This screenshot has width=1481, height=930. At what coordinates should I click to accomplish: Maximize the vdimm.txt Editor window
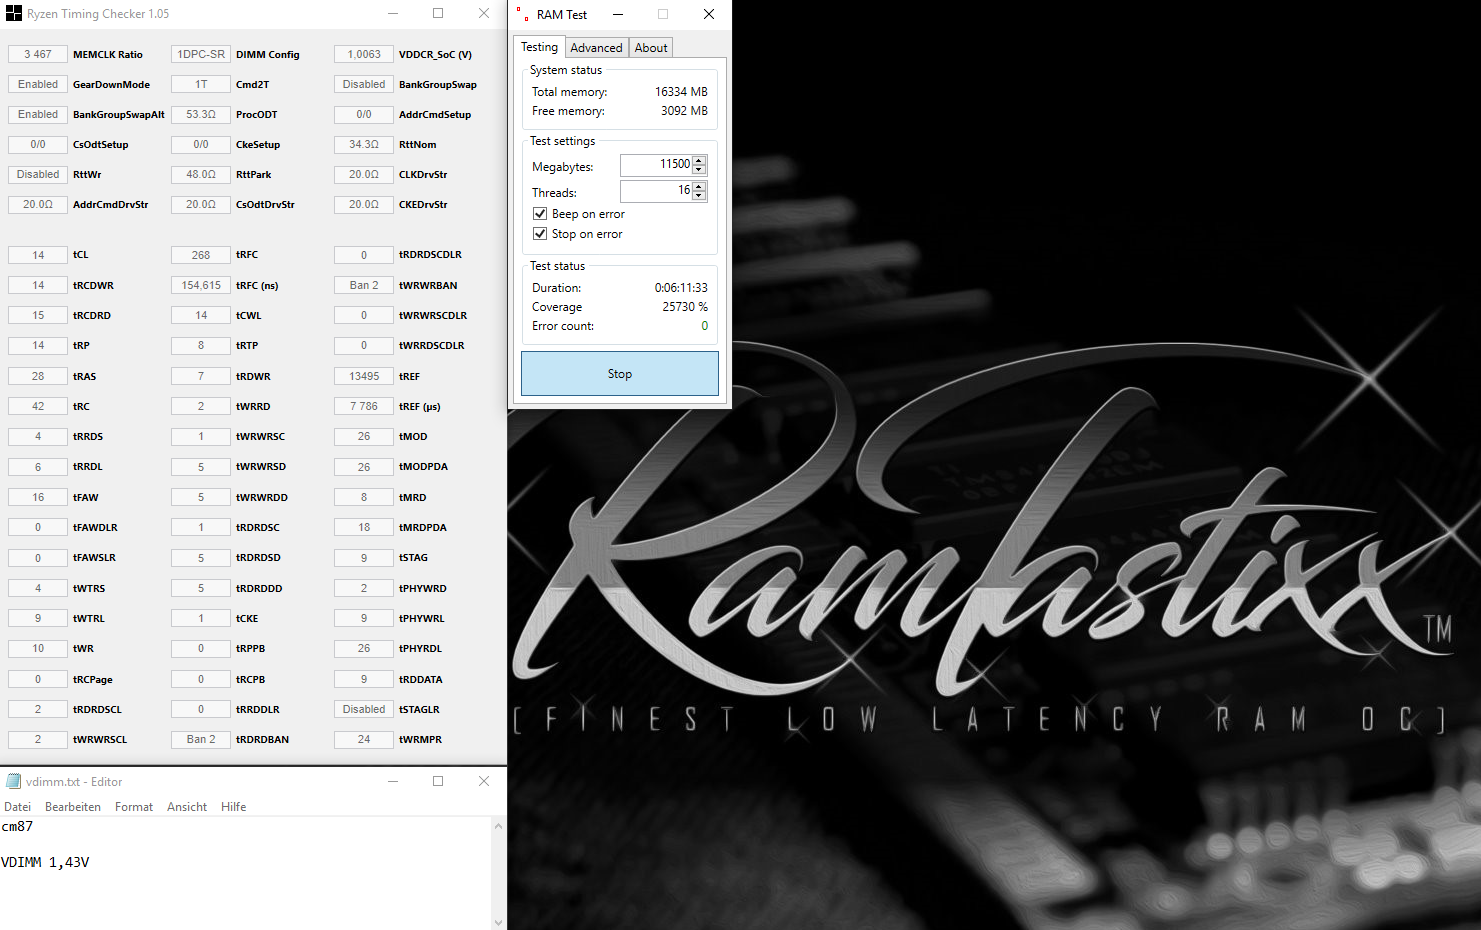438,781
